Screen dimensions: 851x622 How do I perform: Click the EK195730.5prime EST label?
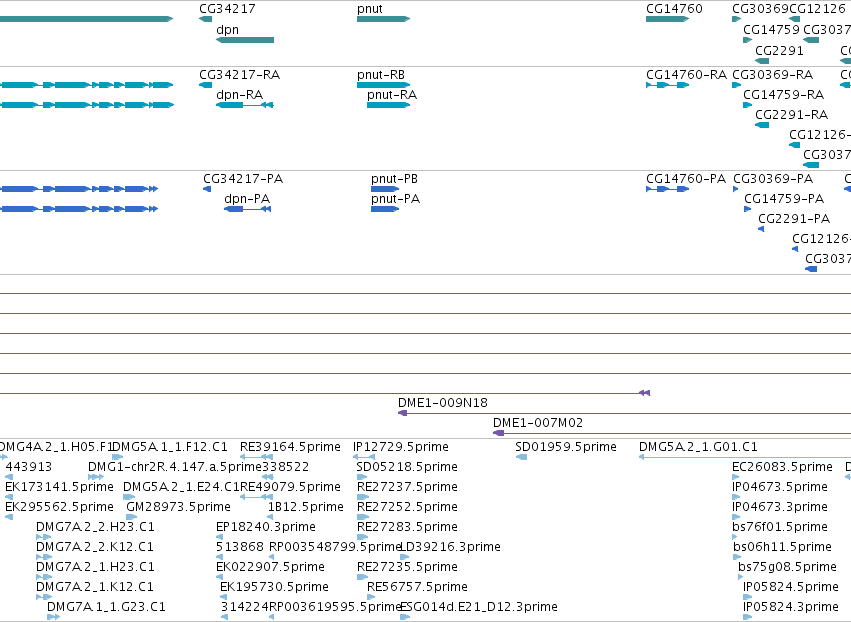[274, 588]
